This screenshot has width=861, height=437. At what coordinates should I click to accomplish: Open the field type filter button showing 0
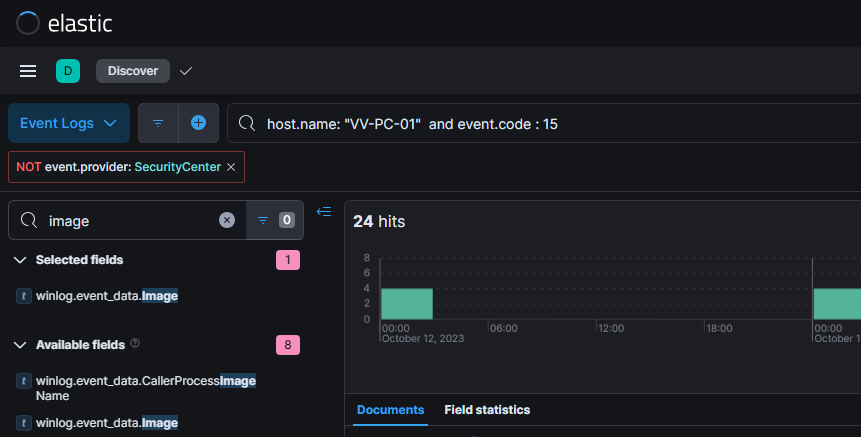275,220
